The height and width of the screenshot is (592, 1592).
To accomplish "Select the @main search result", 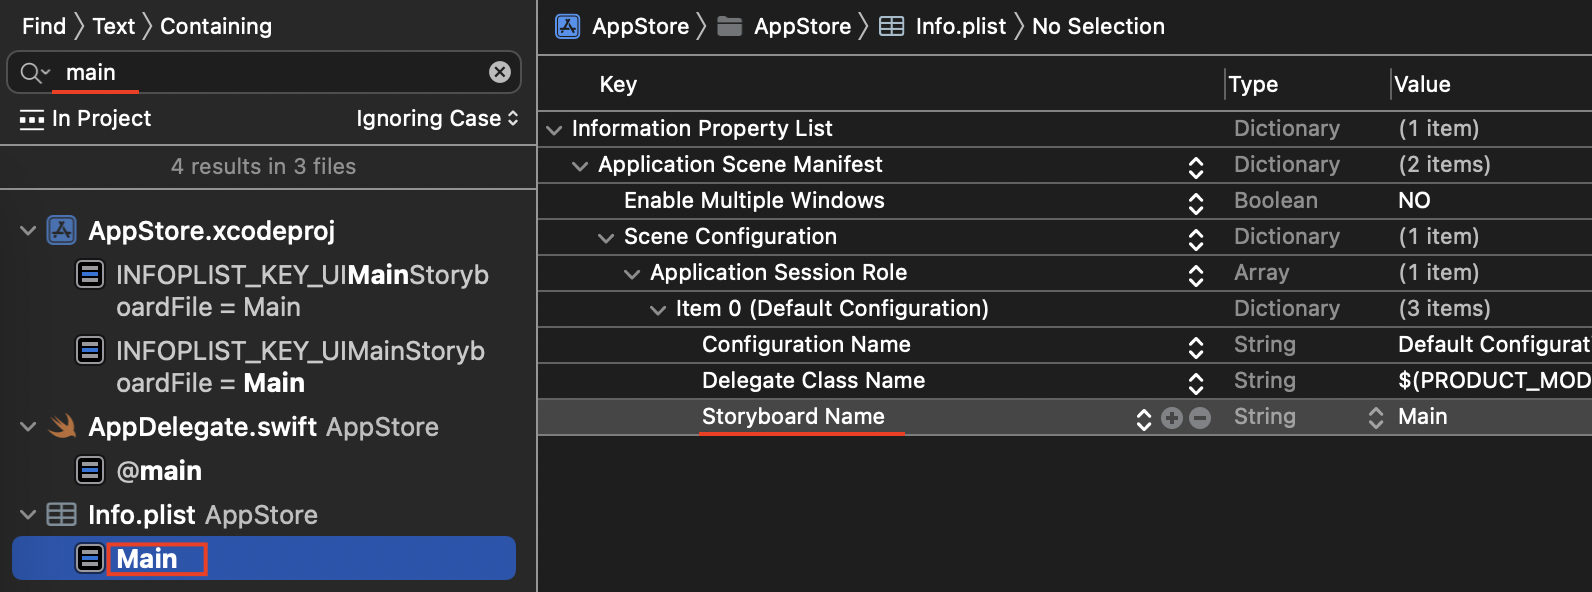I will point(159,471).
